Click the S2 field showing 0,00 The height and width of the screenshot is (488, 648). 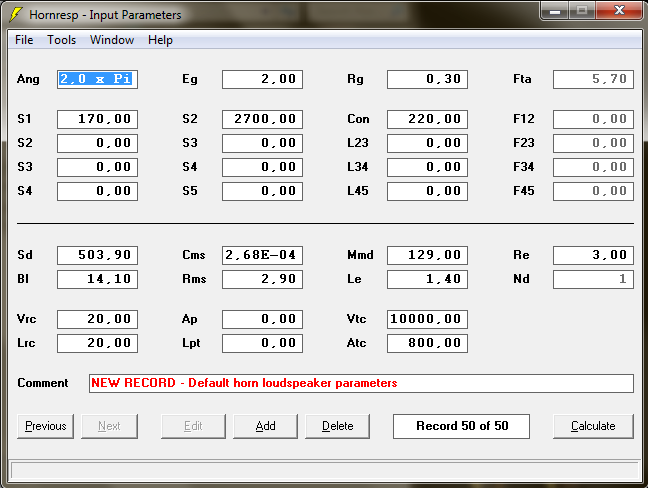click(x=97, y=143)
